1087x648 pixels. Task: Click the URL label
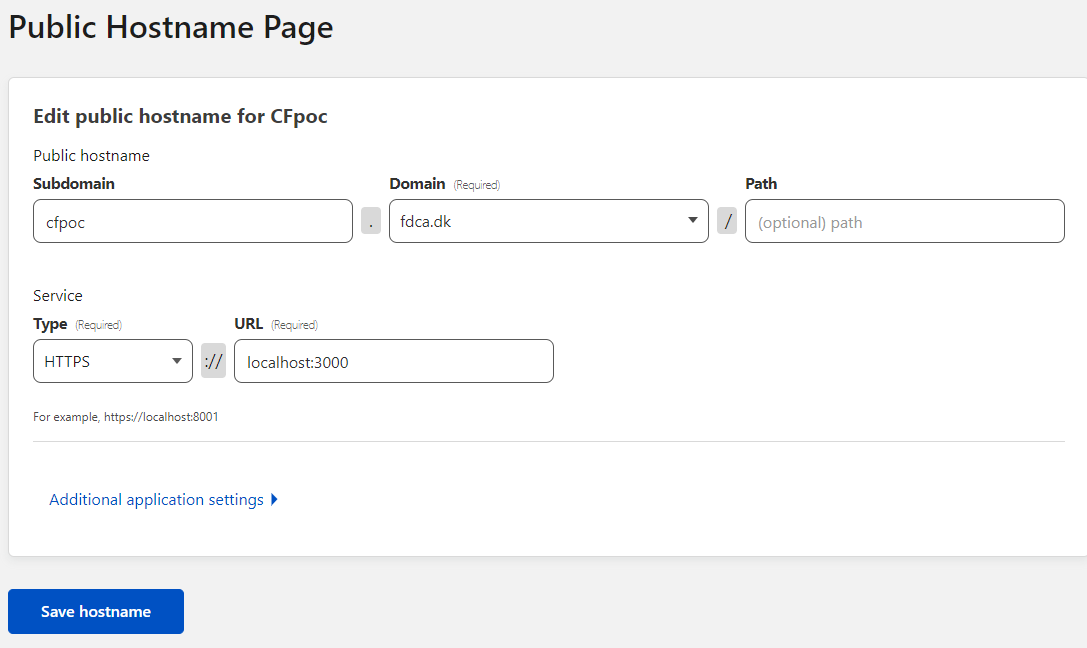click(248, 324)
